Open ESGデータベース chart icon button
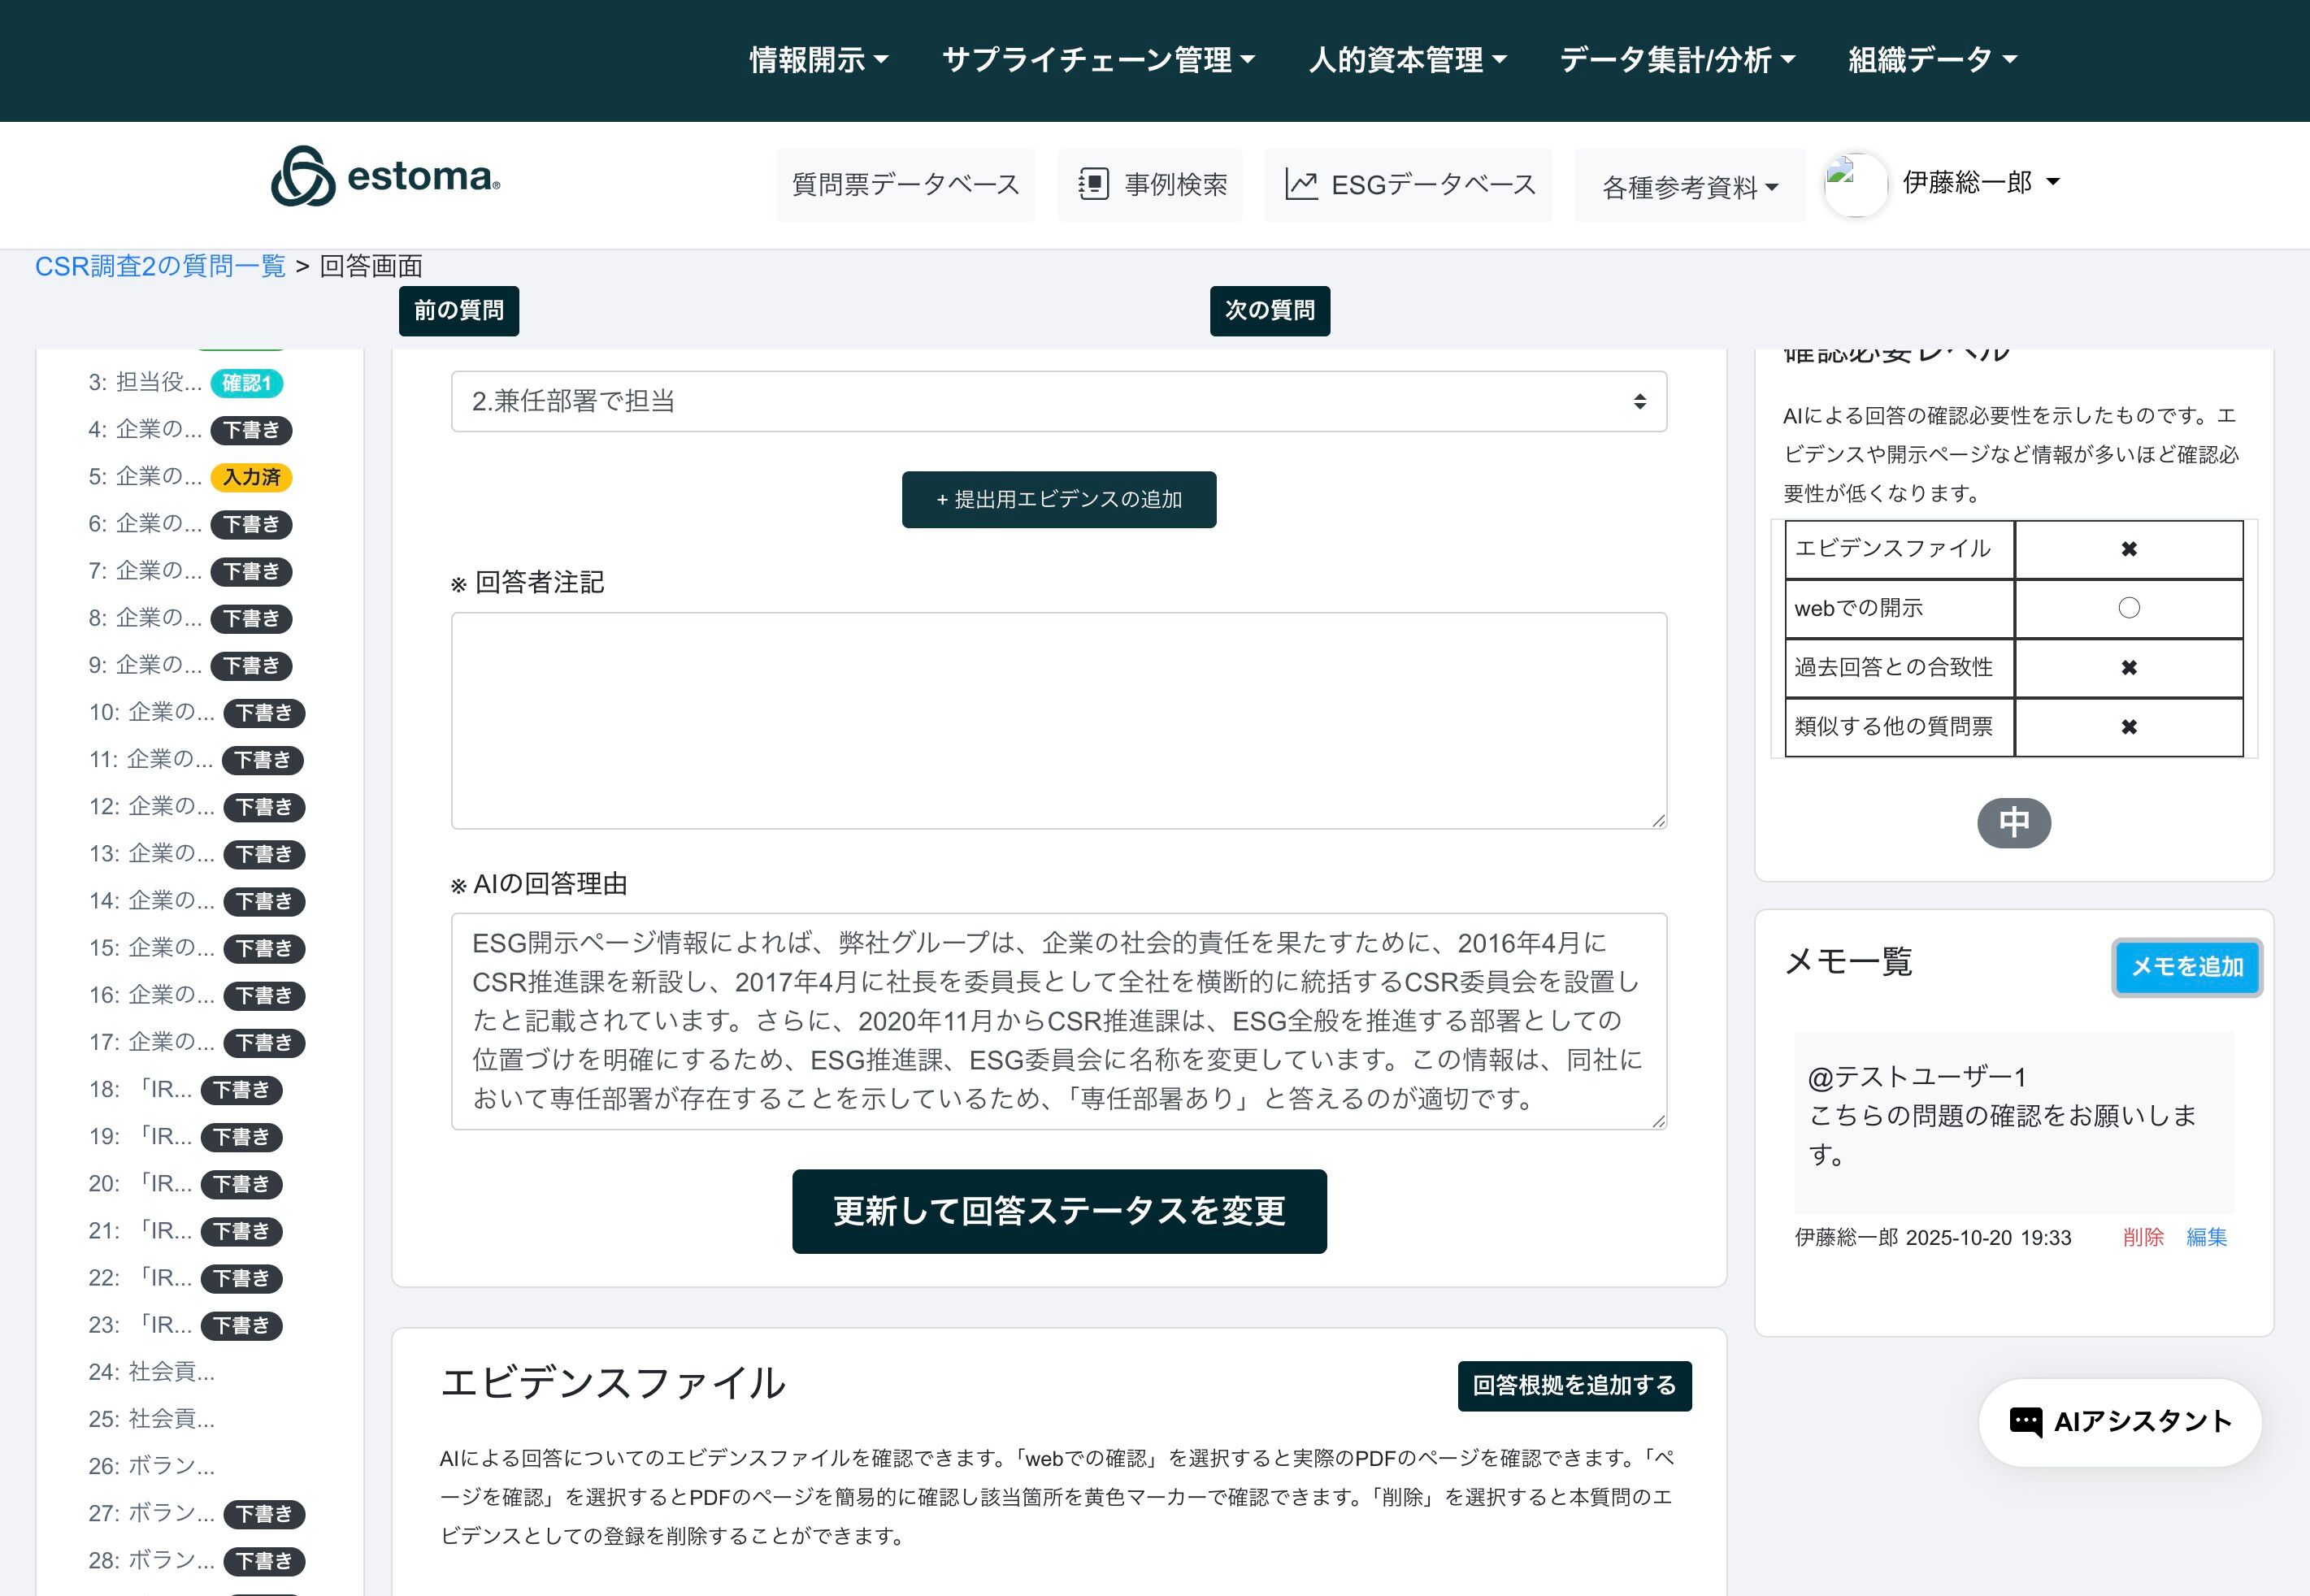Viewport: 2310px width, 1596px height. coord(1408,185)
